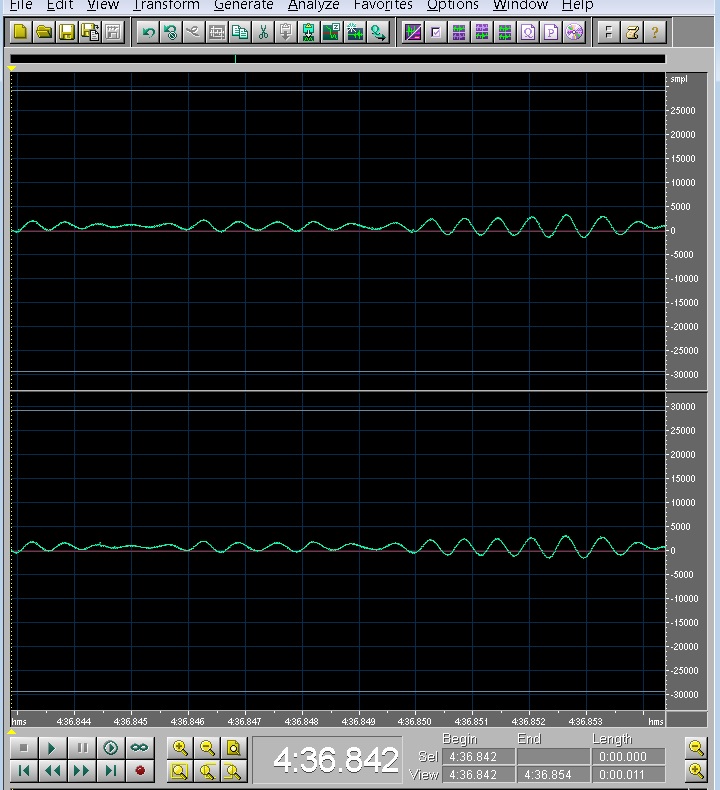
Task: Open the Analyze menu
Action: [x=313, y=5]
